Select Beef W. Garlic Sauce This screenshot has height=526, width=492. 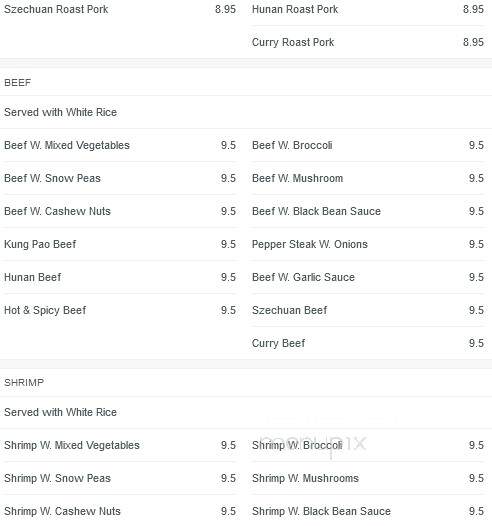[x=303, y=277]
